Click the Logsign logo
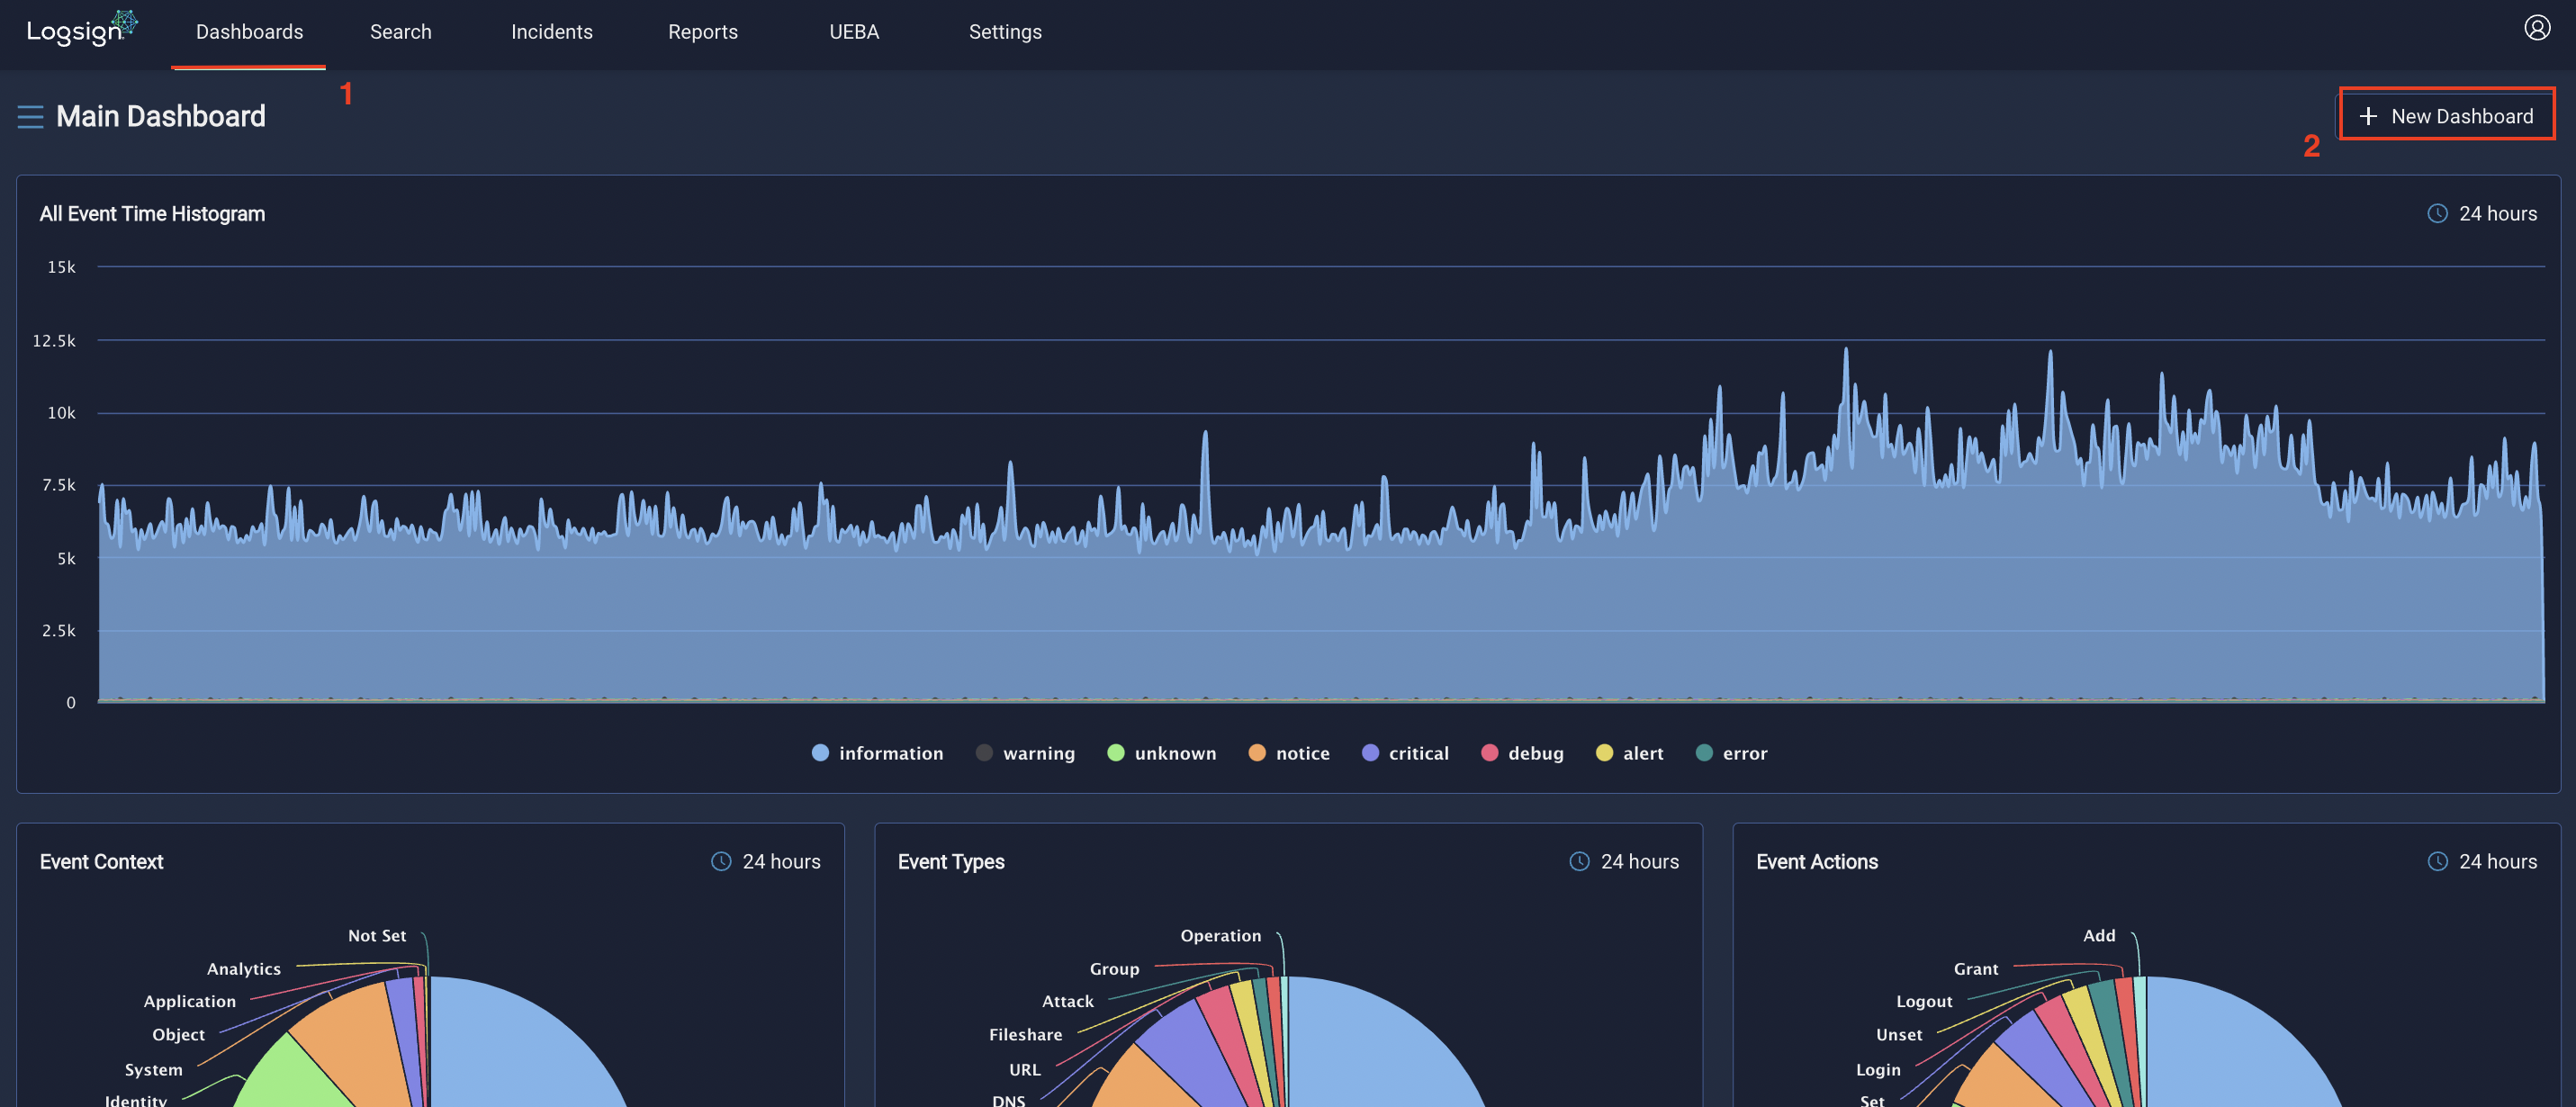This screenshot has width=2576, height=1107. (82, 29)
